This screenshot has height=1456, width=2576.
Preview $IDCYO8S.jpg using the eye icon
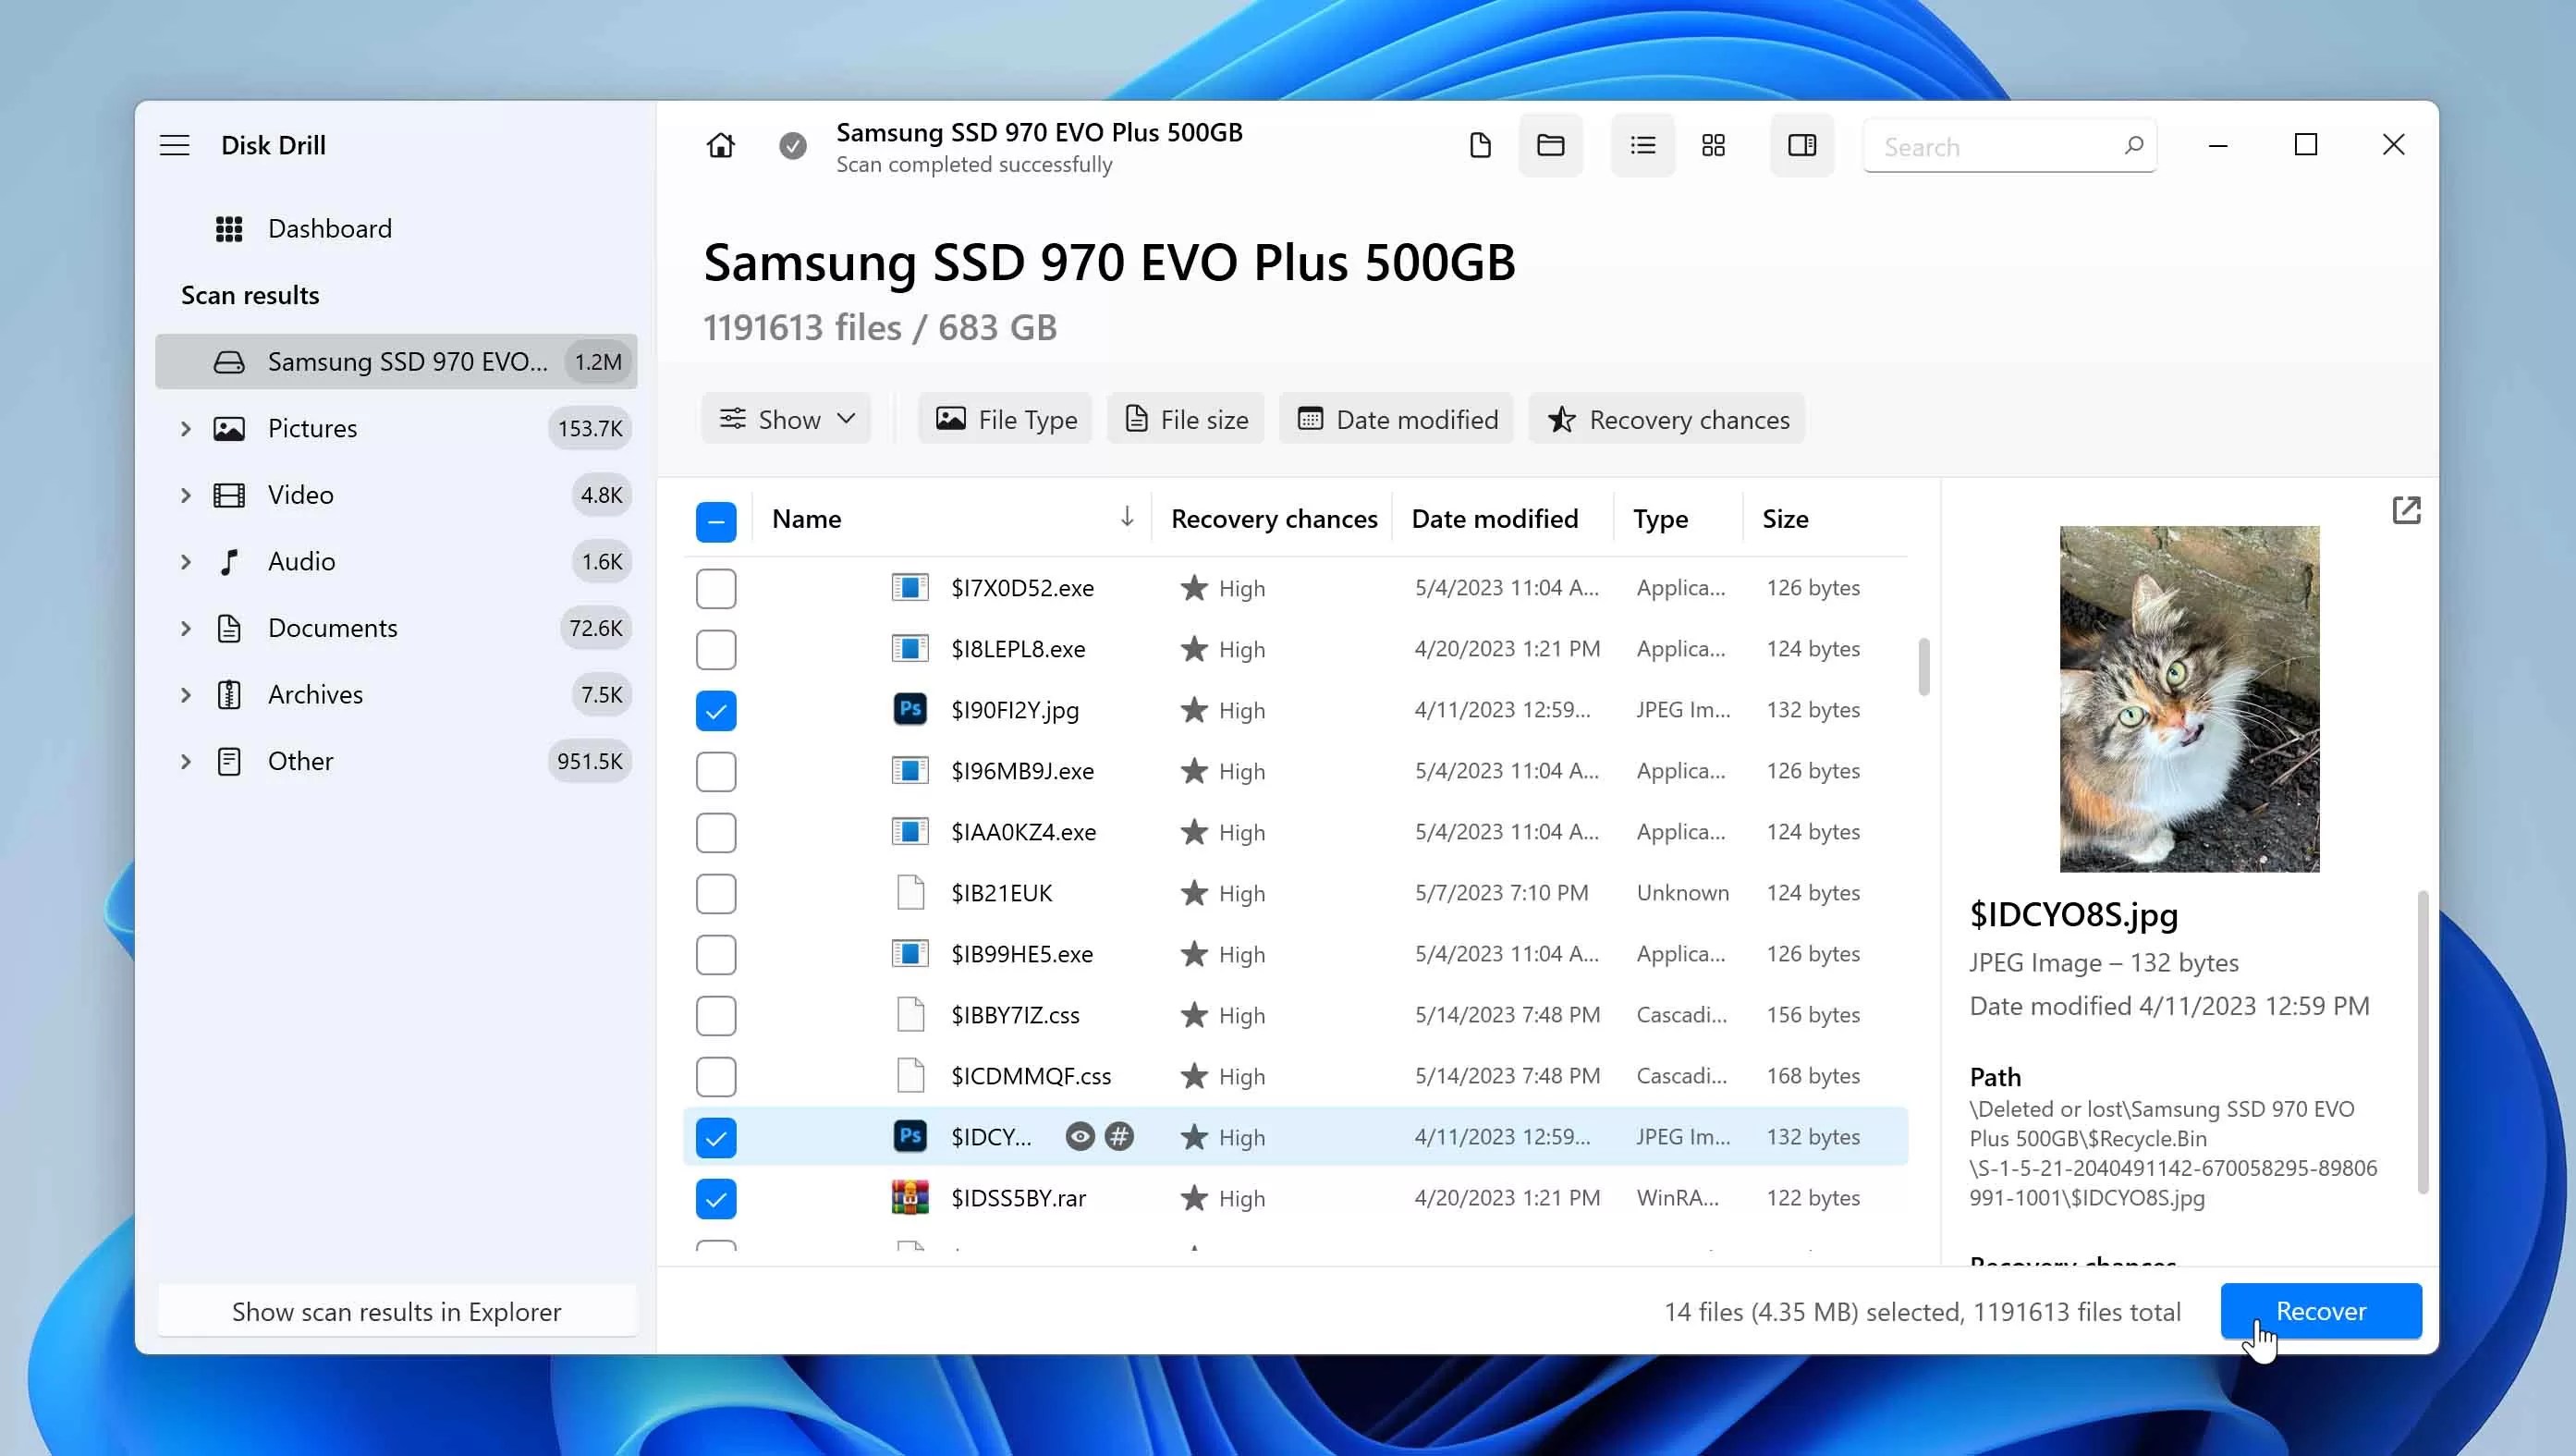(1078, 1137)
